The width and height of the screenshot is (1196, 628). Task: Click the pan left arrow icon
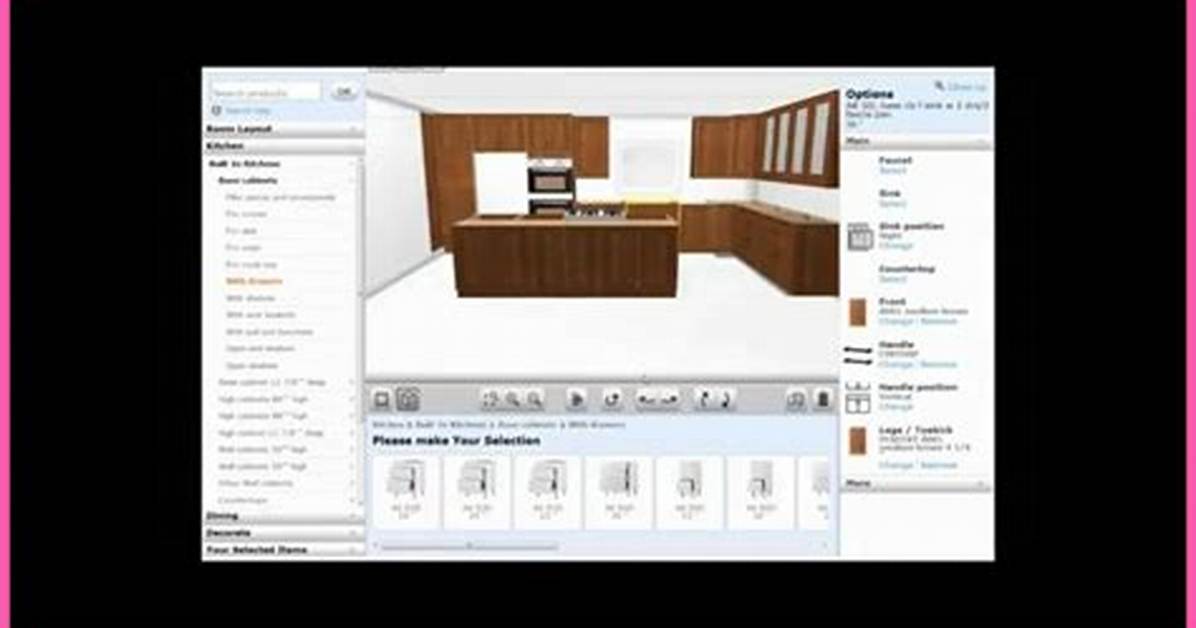tap(648, 399)
